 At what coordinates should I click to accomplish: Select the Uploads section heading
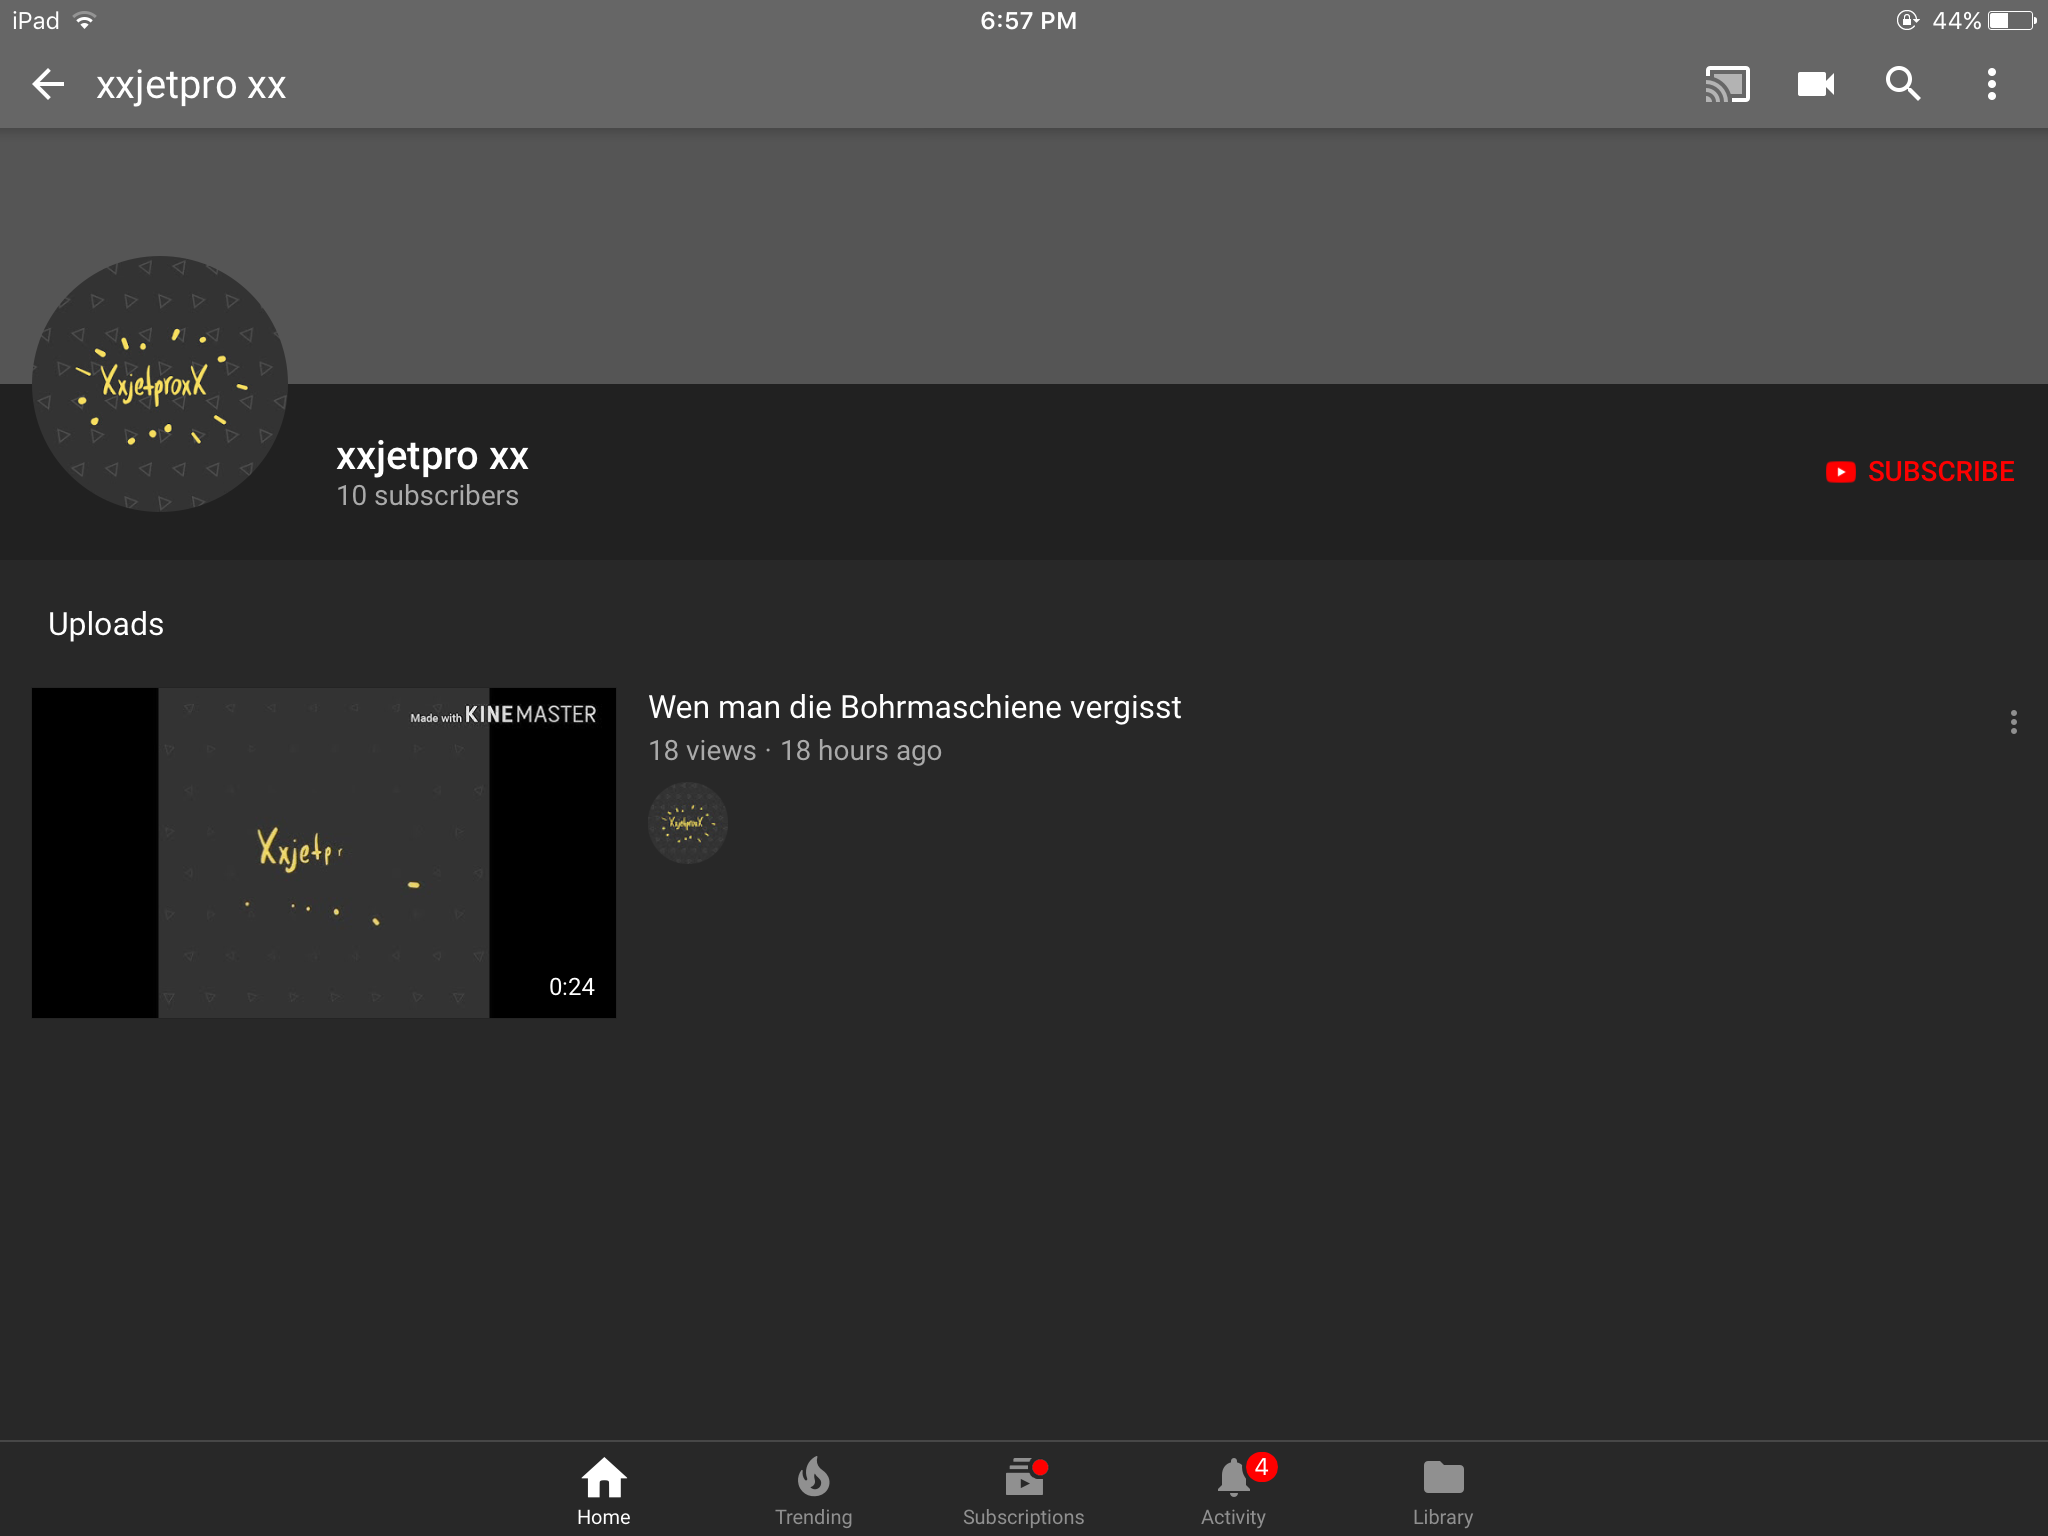click(106, 624)
